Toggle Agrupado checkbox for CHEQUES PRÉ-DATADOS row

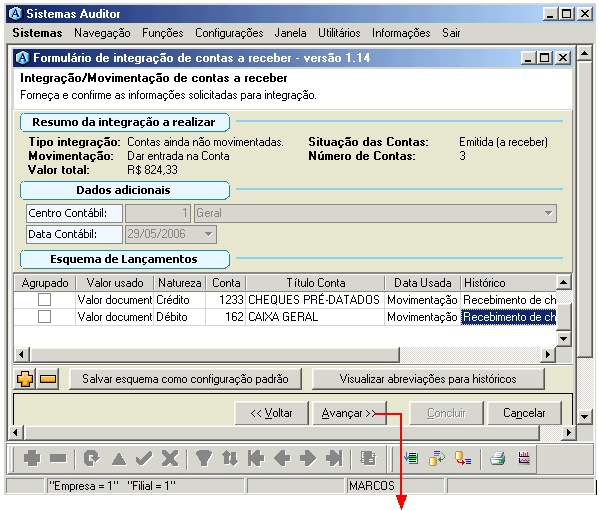pos(44,300)
